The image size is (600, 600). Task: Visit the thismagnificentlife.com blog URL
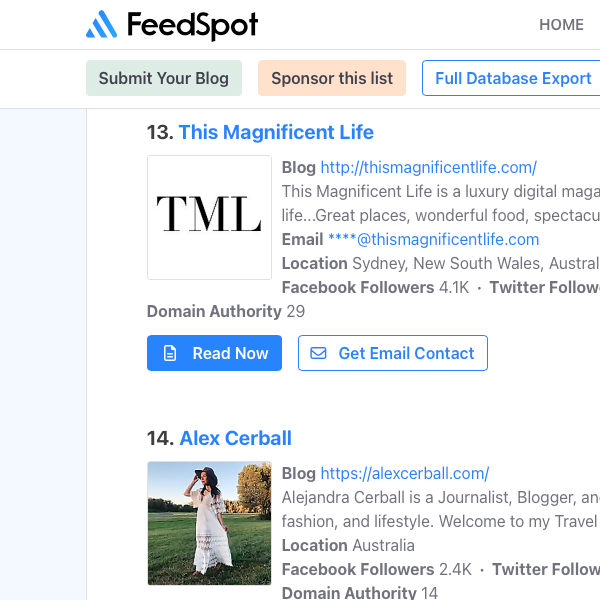(428, 168)
